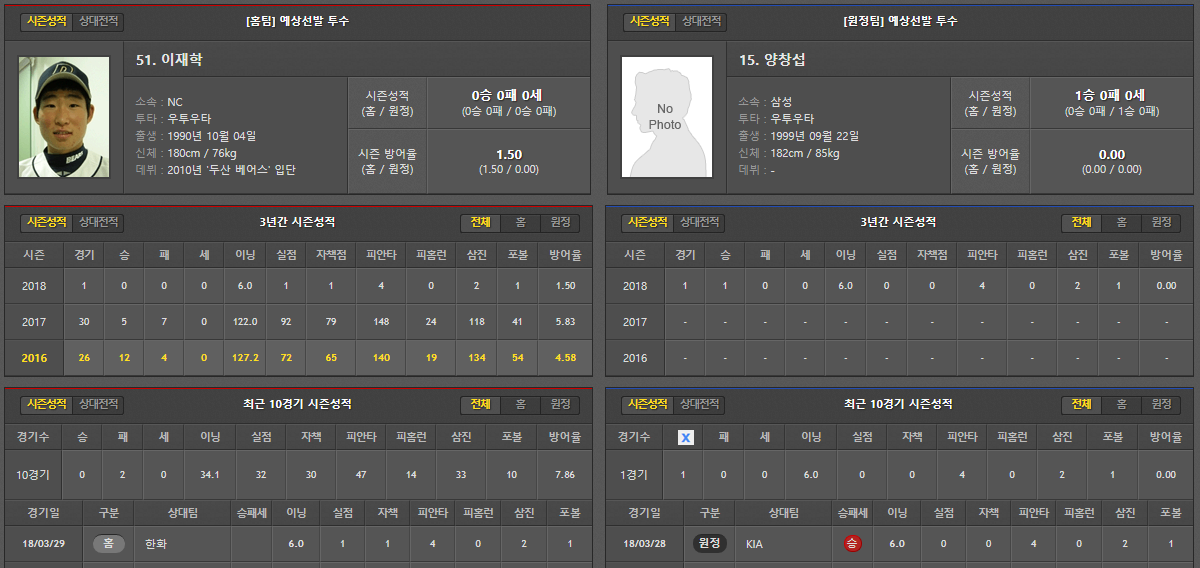Click team affiliation 'NC' in 이재학 profile
This screenshot has width=1200, height=568.
pos(175,101)
